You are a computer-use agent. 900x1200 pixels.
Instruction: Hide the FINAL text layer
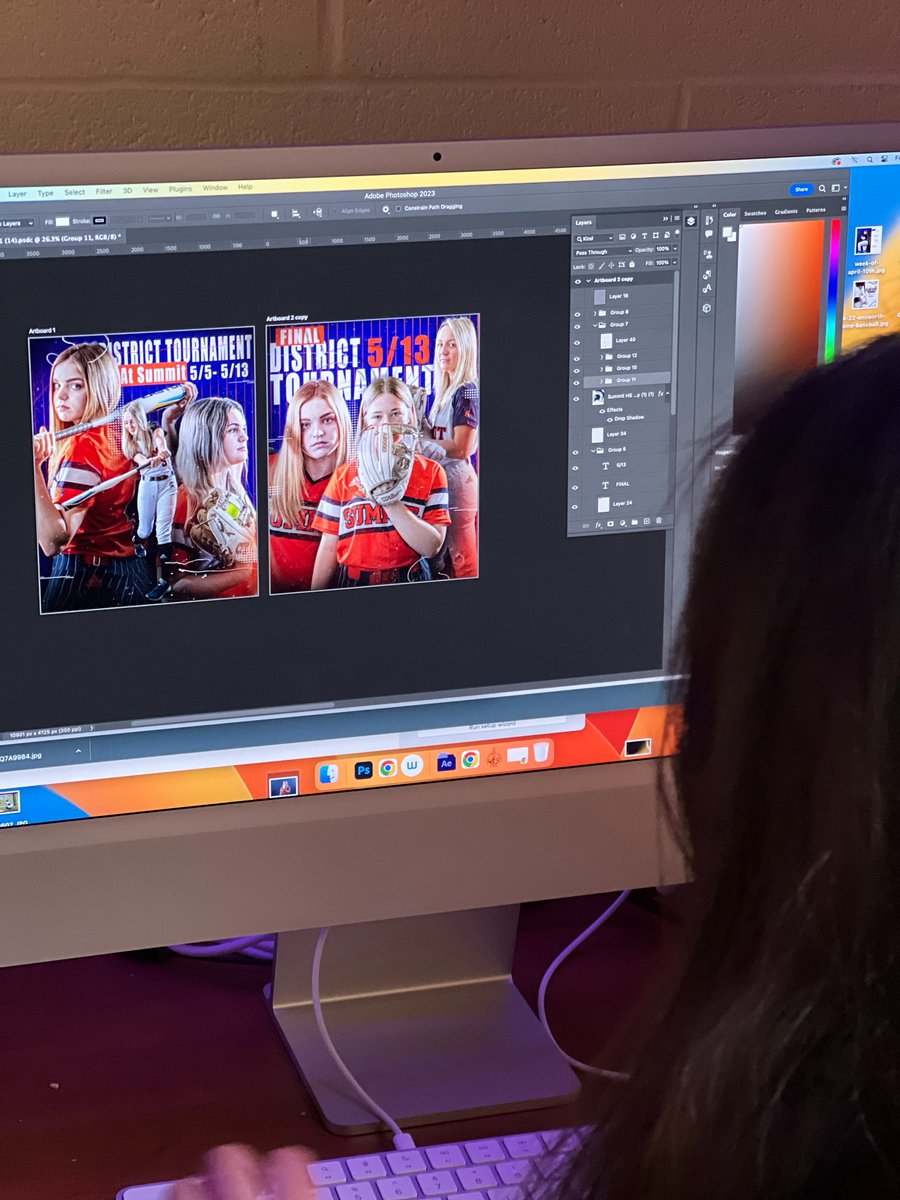(x=577, y=488)
